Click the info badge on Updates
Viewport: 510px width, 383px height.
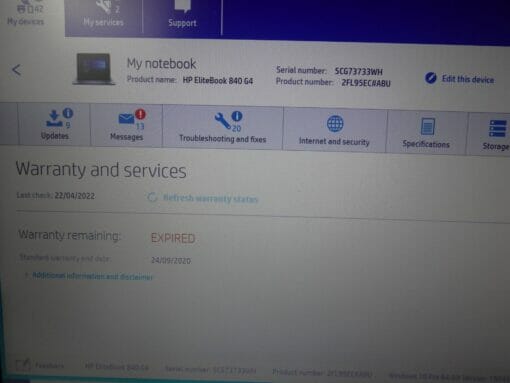pos(68,113)
